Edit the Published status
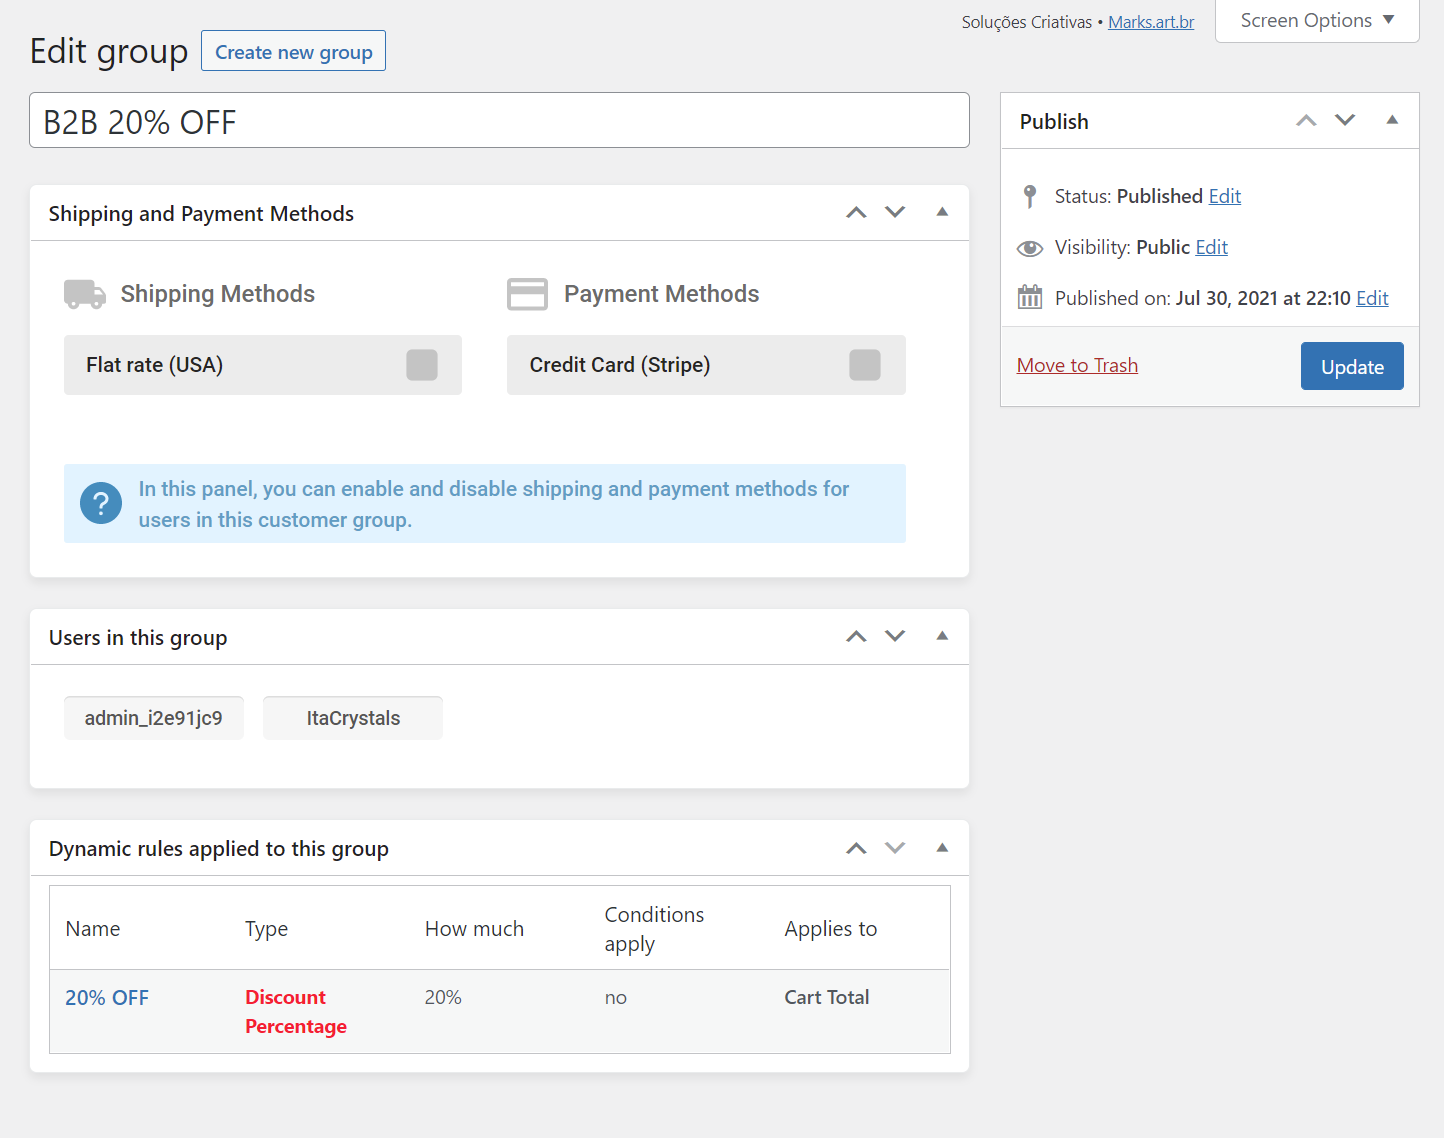This screenshot has height=1138, width=1444. [x=1225, y=196]
